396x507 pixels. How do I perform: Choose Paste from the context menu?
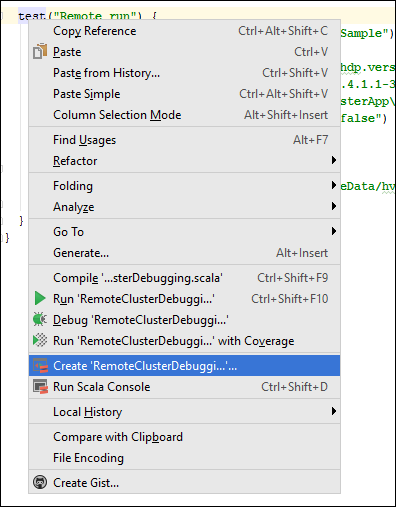point(184,52)
